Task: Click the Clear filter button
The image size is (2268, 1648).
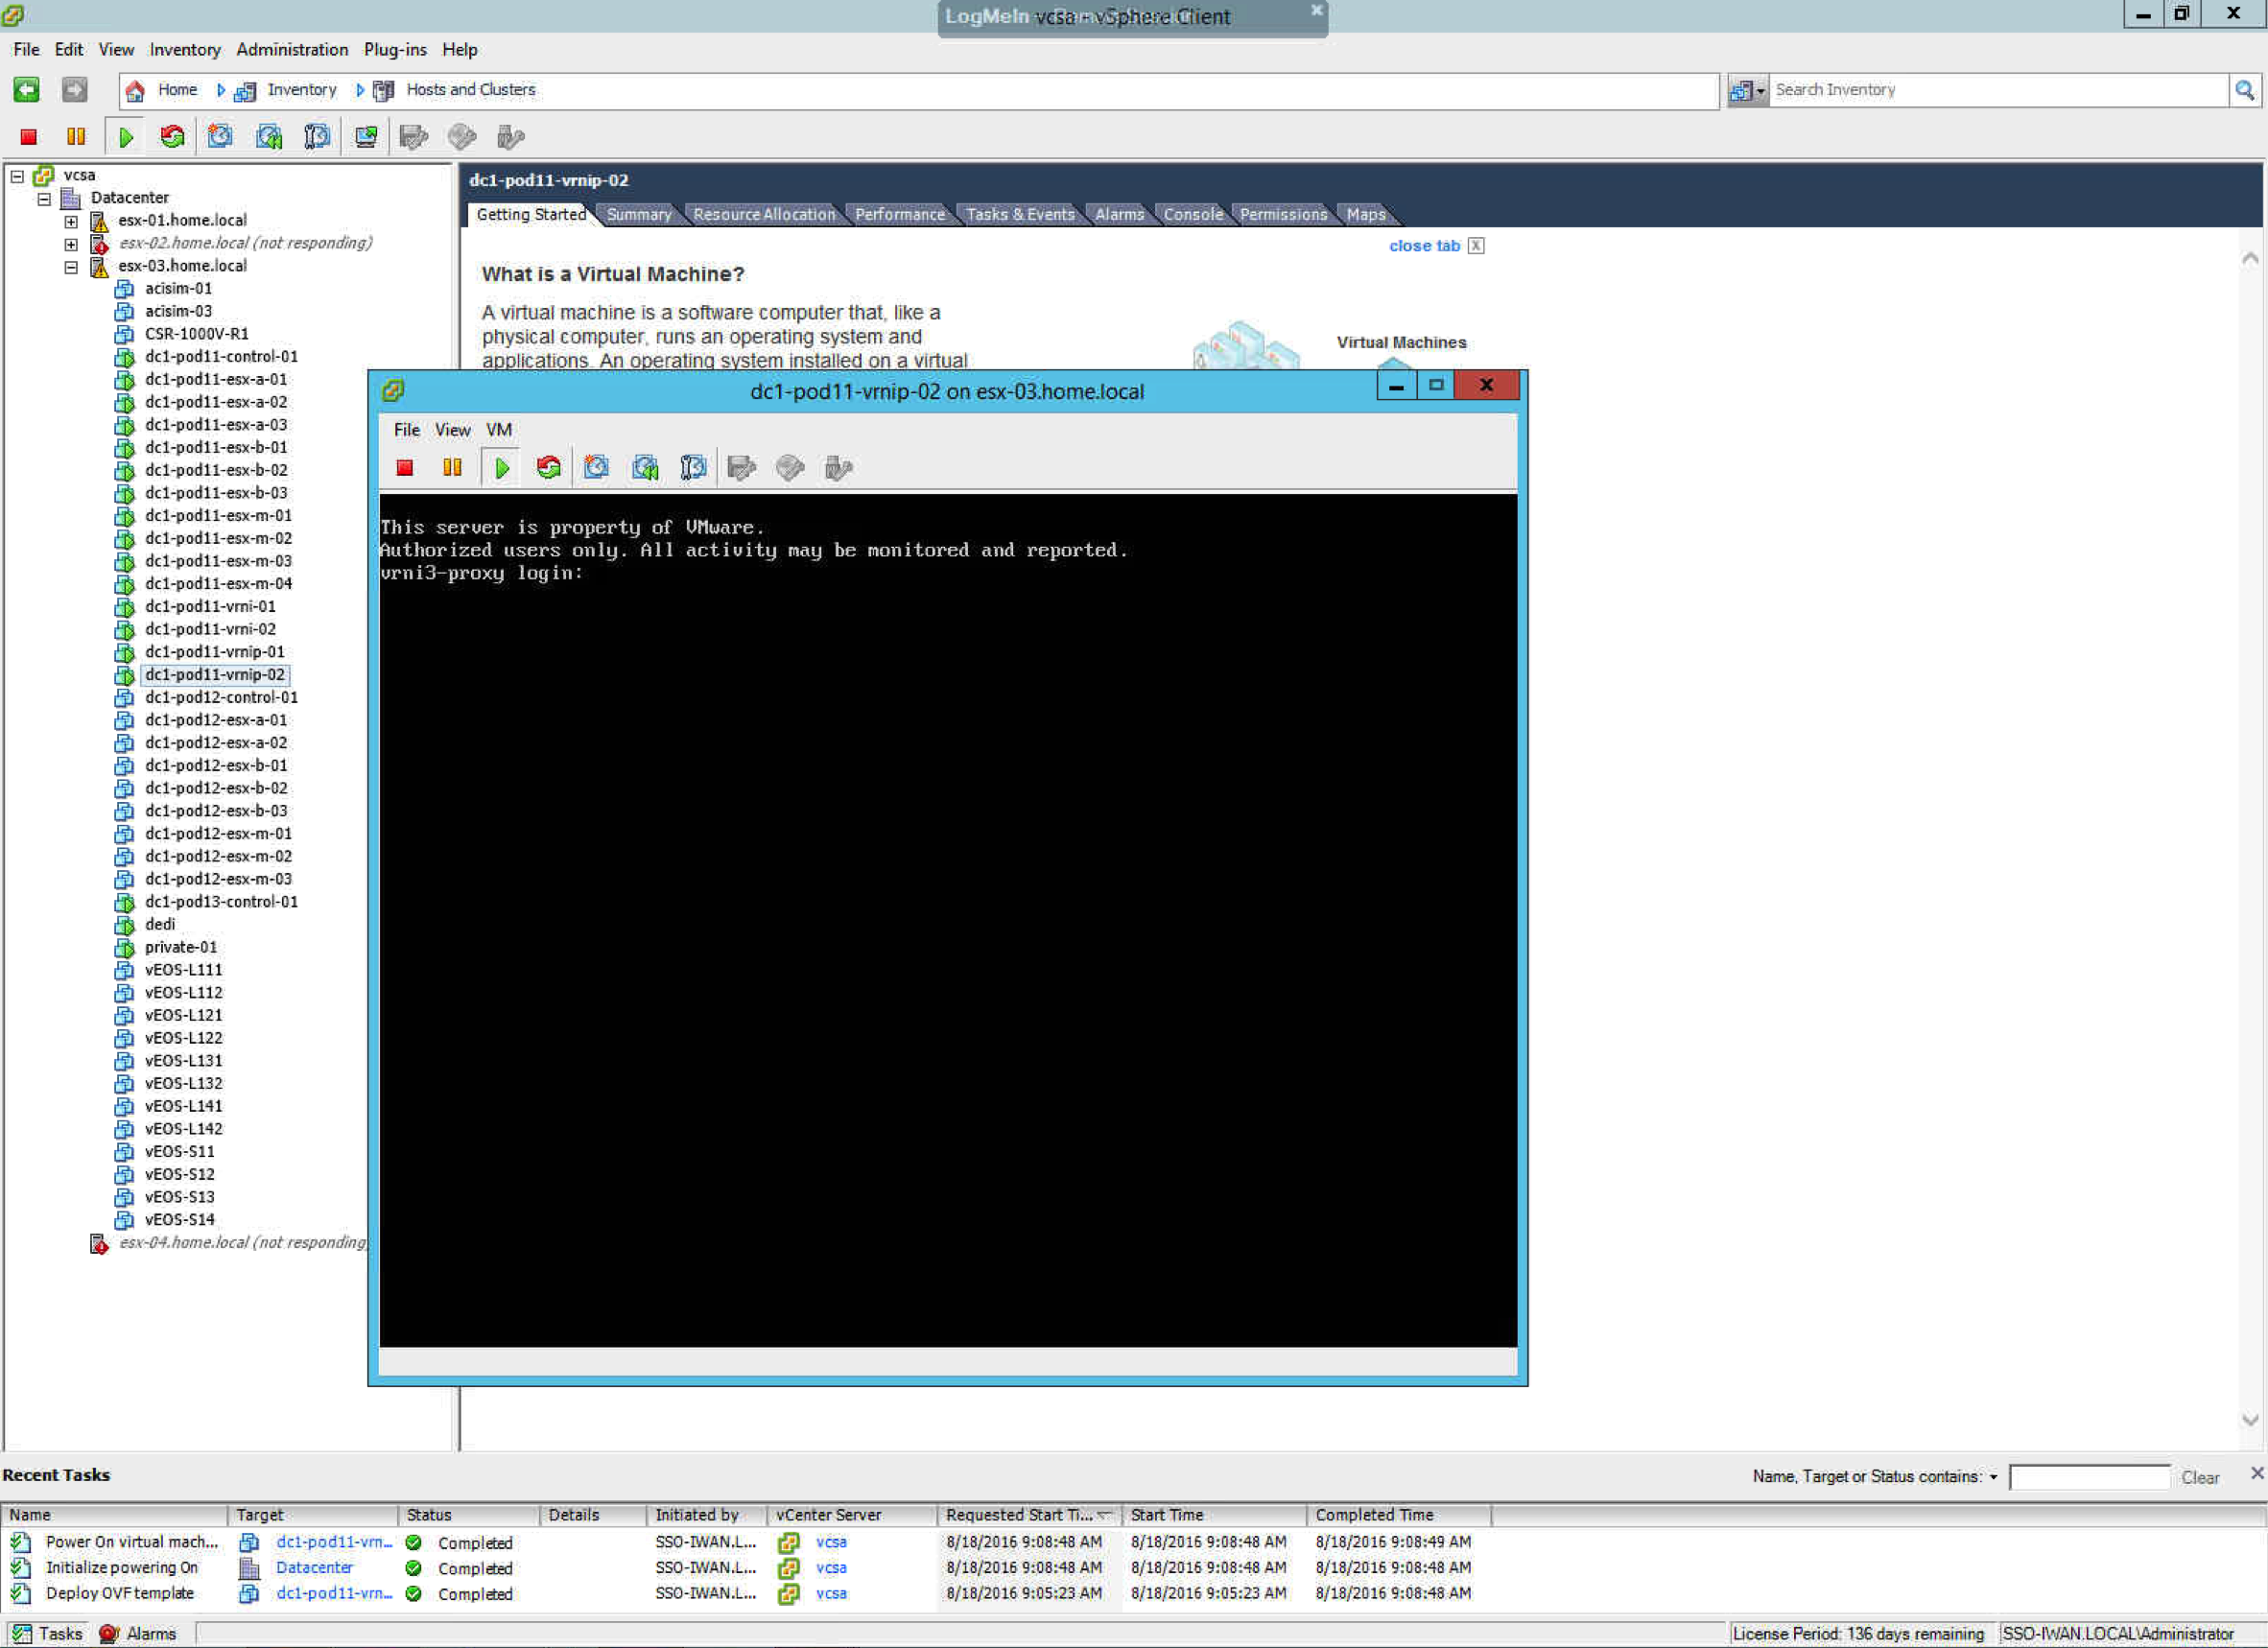Action: click(x=2199, y=1477)
